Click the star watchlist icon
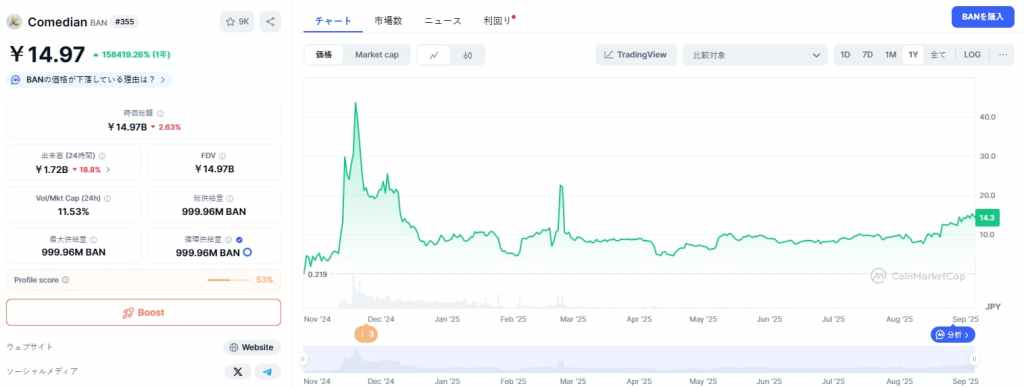Viewport: 1024px width, 388px height. 230,22
